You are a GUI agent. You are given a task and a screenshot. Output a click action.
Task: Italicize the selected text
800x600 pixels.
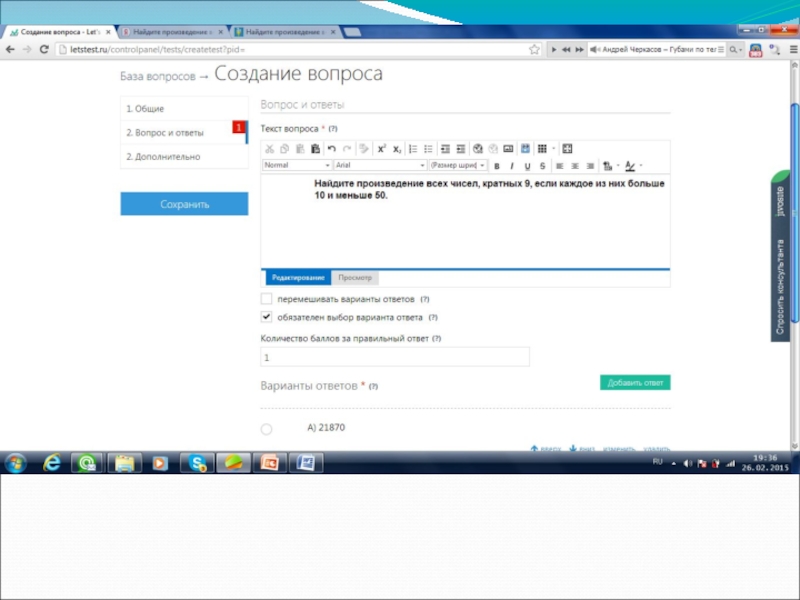pyautogui.click(x=512, y=166)
